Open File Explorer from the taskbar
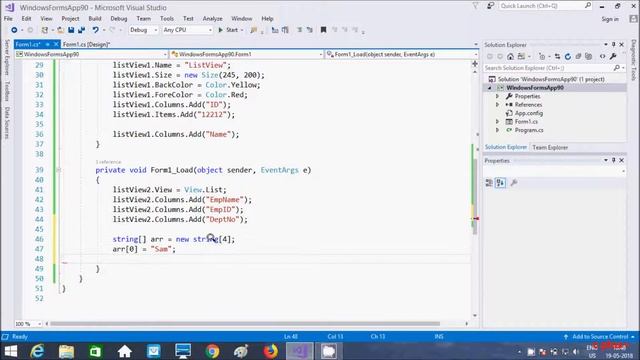Image resolution: width=640 pixels, height=360 pixels. [66, 351]
